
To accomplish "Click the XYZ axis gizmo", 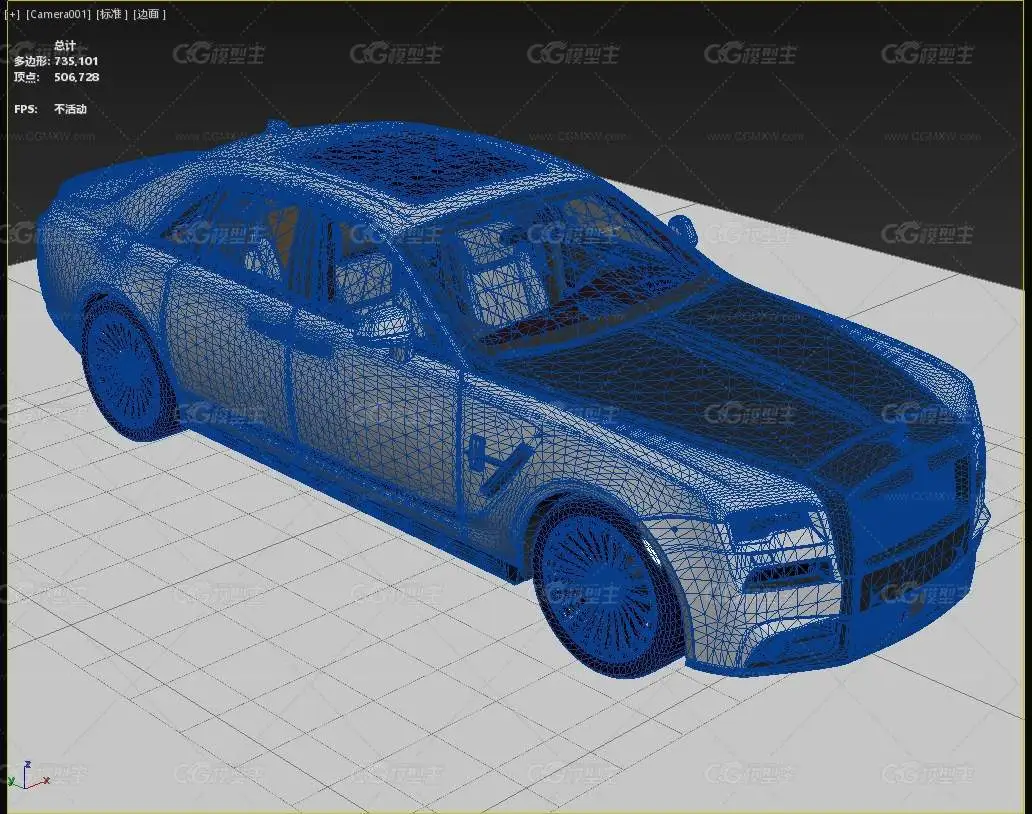I will click(28, 775).
